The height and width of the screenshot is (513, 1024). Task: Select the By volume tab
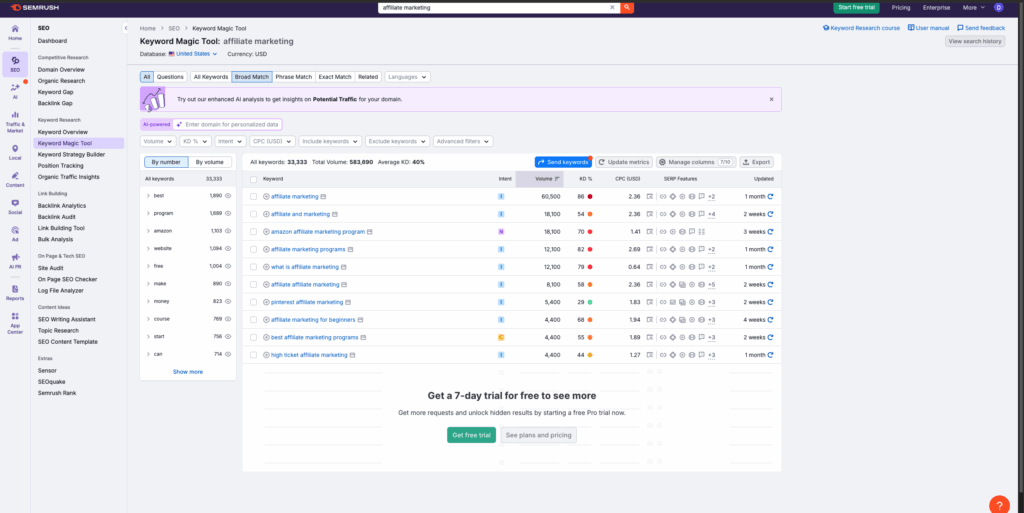(x=210, y=162)
